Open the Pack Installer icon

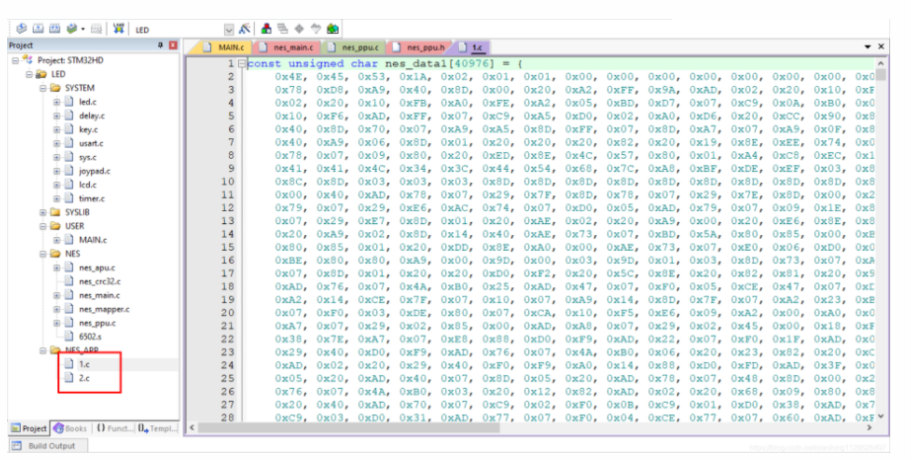[x=333, y=28]
